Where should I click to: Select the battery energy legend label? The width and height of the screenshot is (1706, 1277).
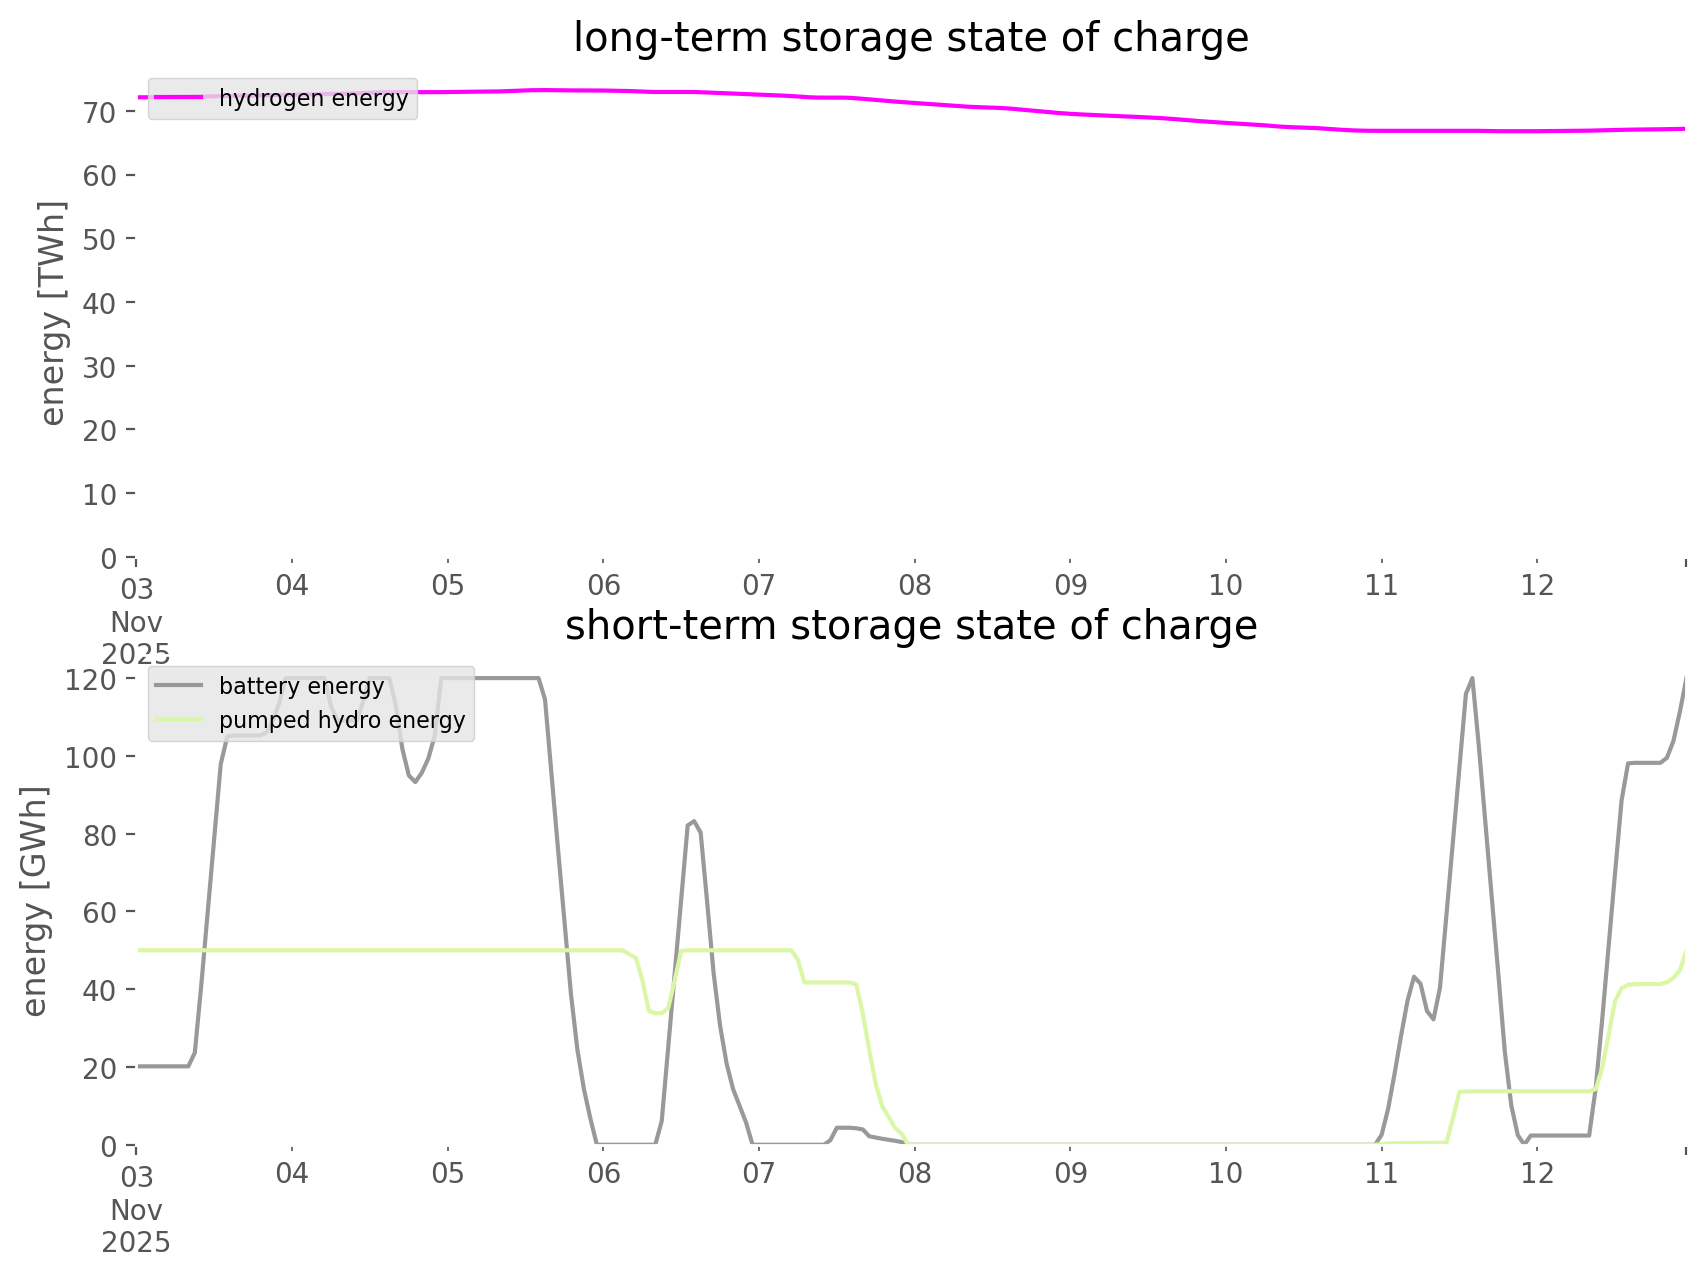(x=301, y=686)
